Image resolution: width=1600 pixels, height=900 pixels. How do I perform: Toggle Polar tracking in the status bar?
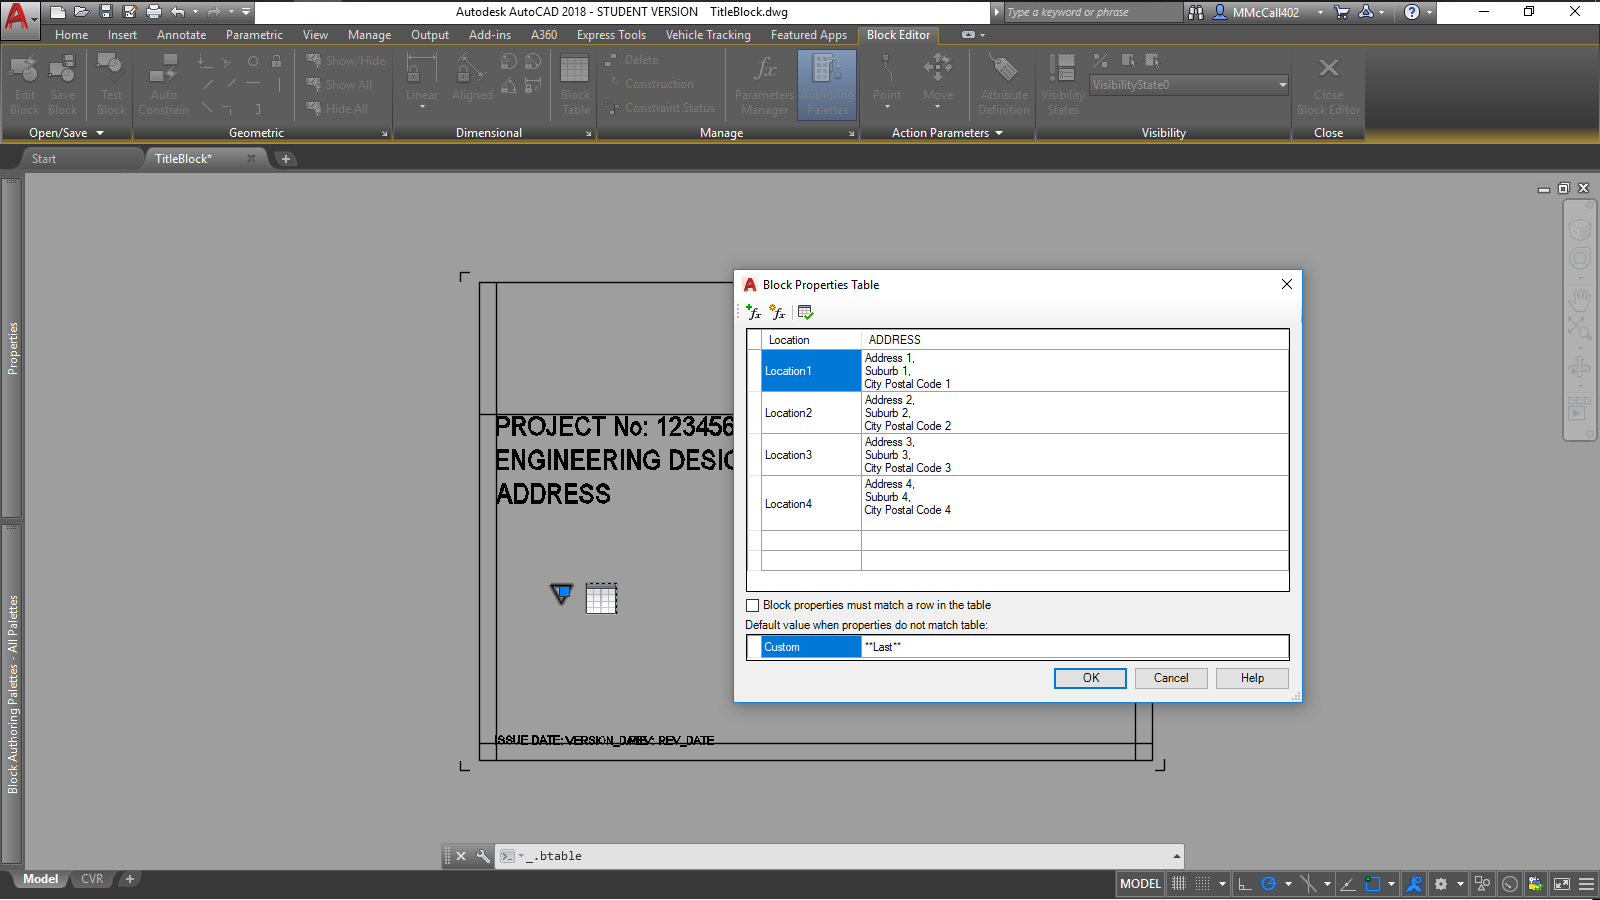(1269, 884)
